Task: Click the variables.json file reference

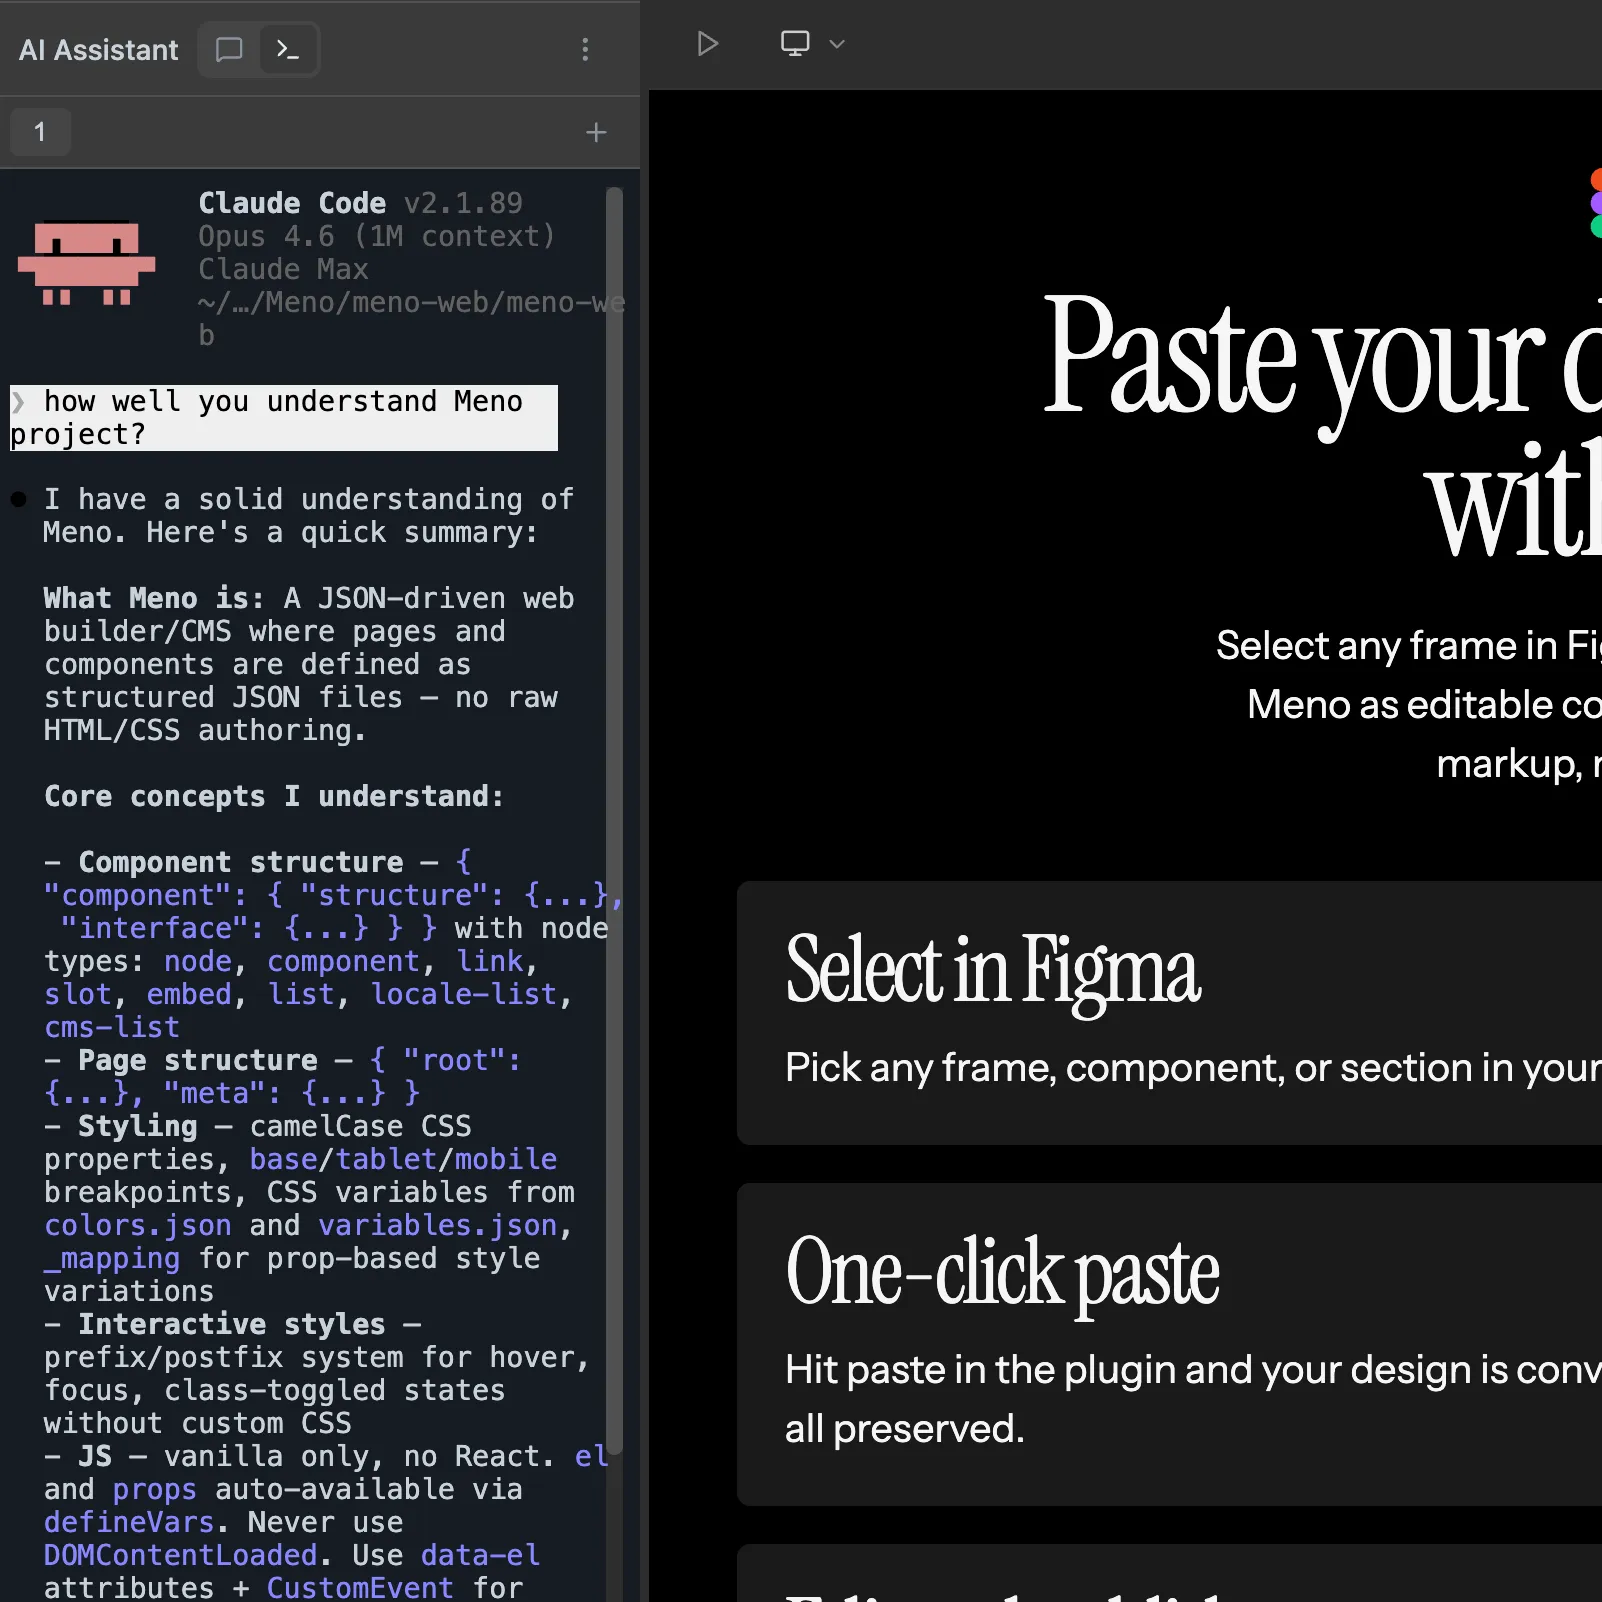Action: tap(439, 1226)
